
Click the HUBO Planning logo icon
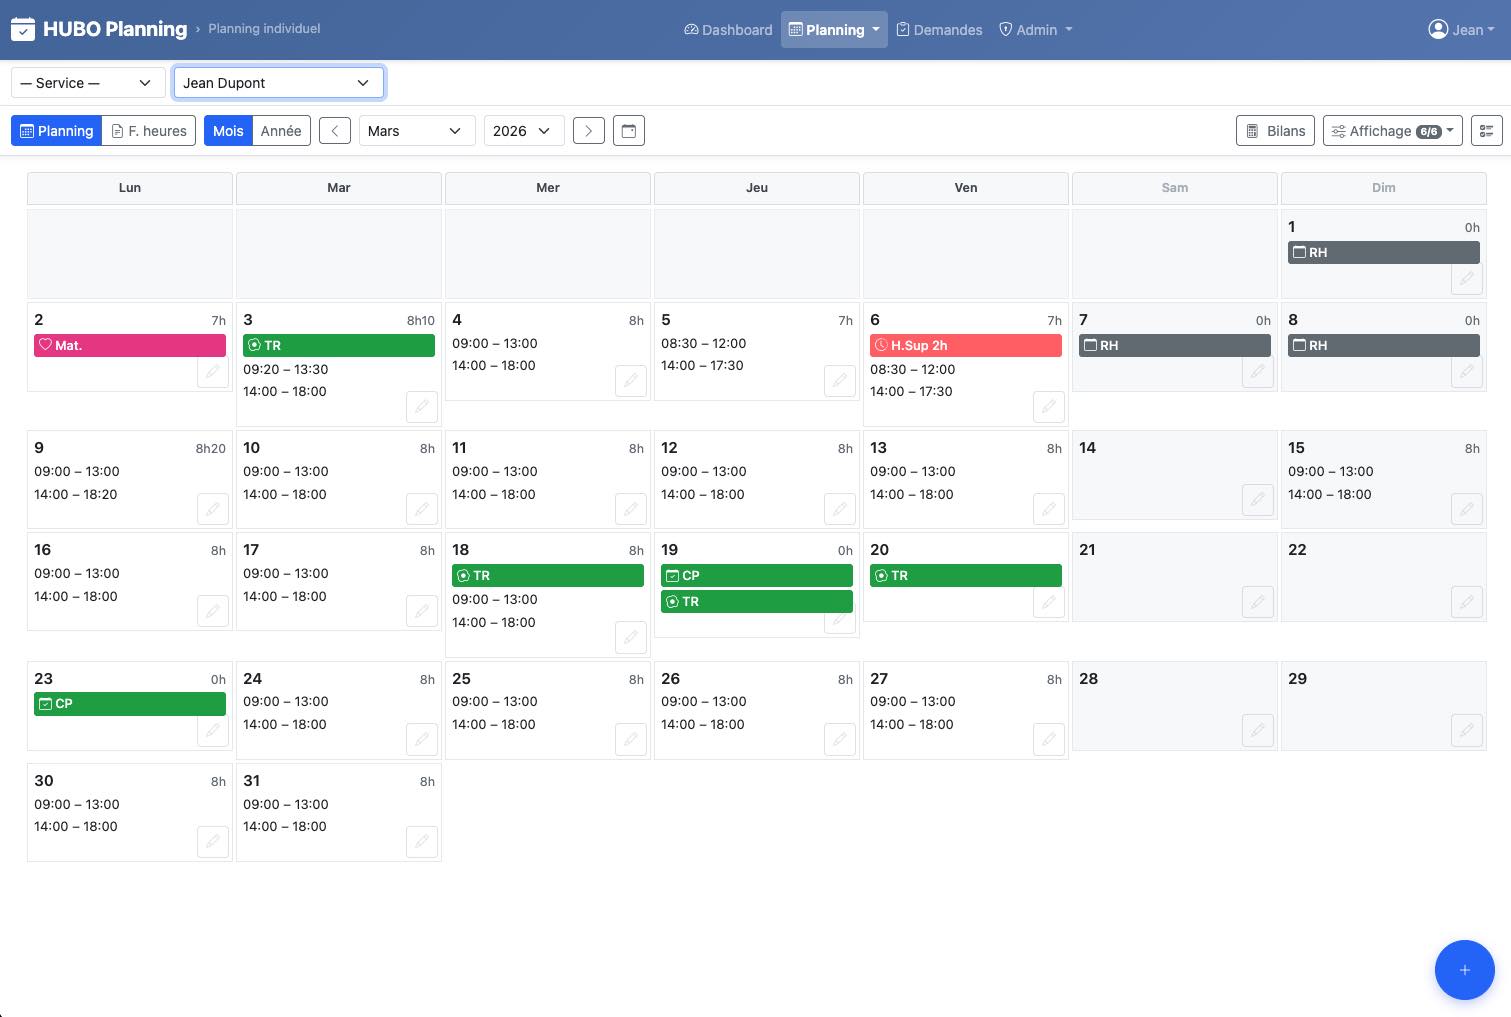(23, 29)
